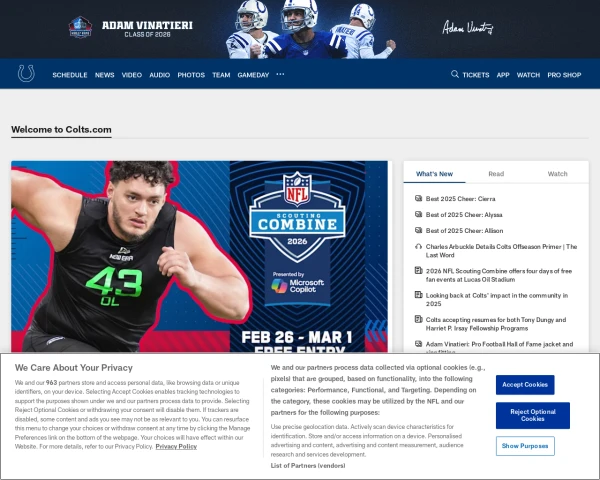The width and height of the screenshot is (600, 480).
Task: Open the Gameday menu item
Action: 253,75
